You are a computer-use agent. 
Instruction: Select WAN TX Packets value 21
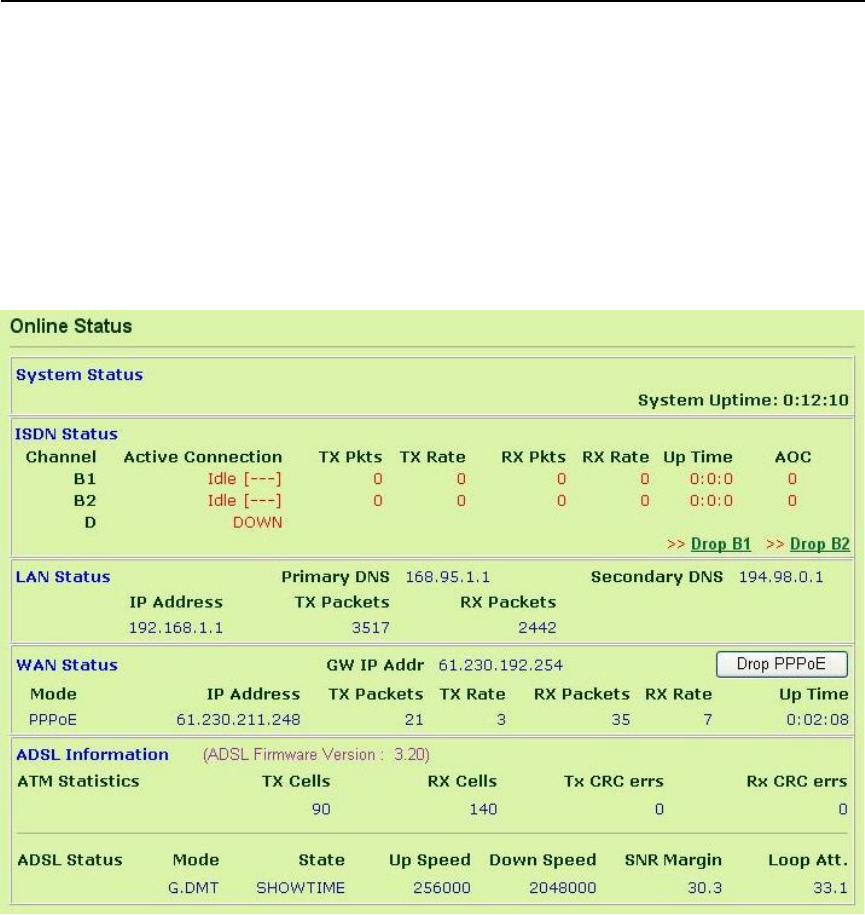(x=414, y=720)
